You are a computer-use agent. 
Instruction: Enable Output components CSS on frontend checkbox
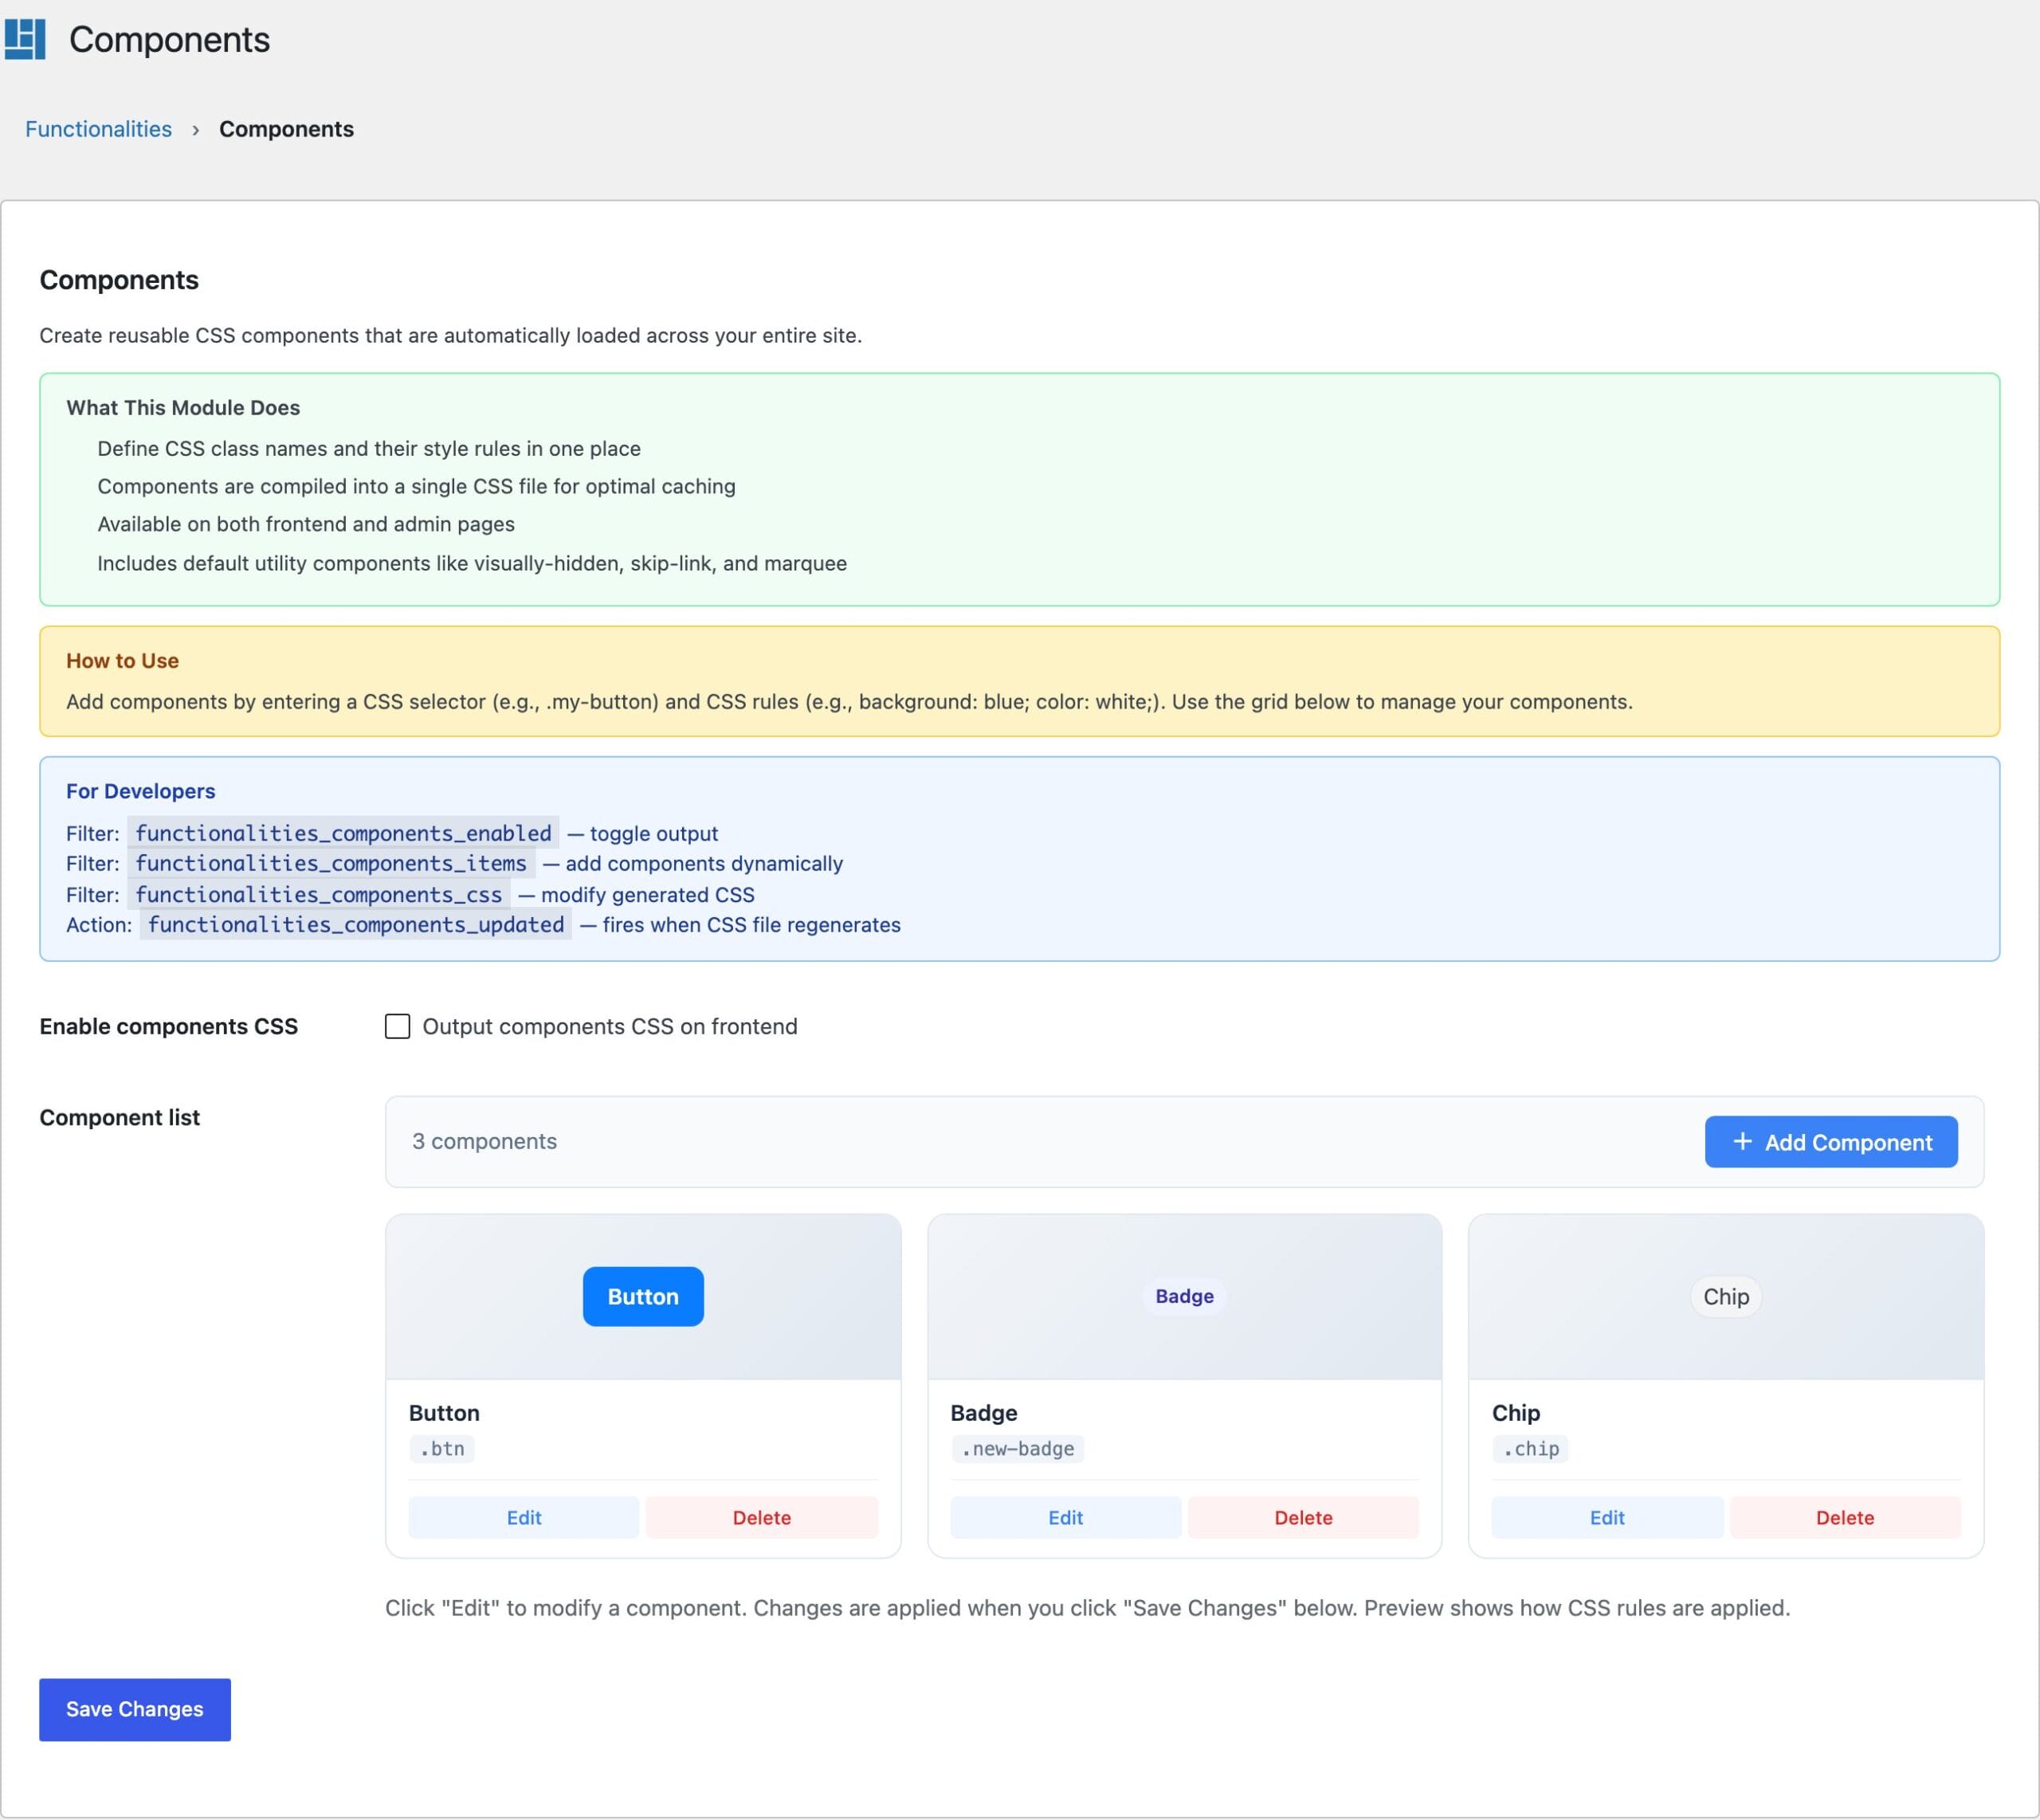397,1026
